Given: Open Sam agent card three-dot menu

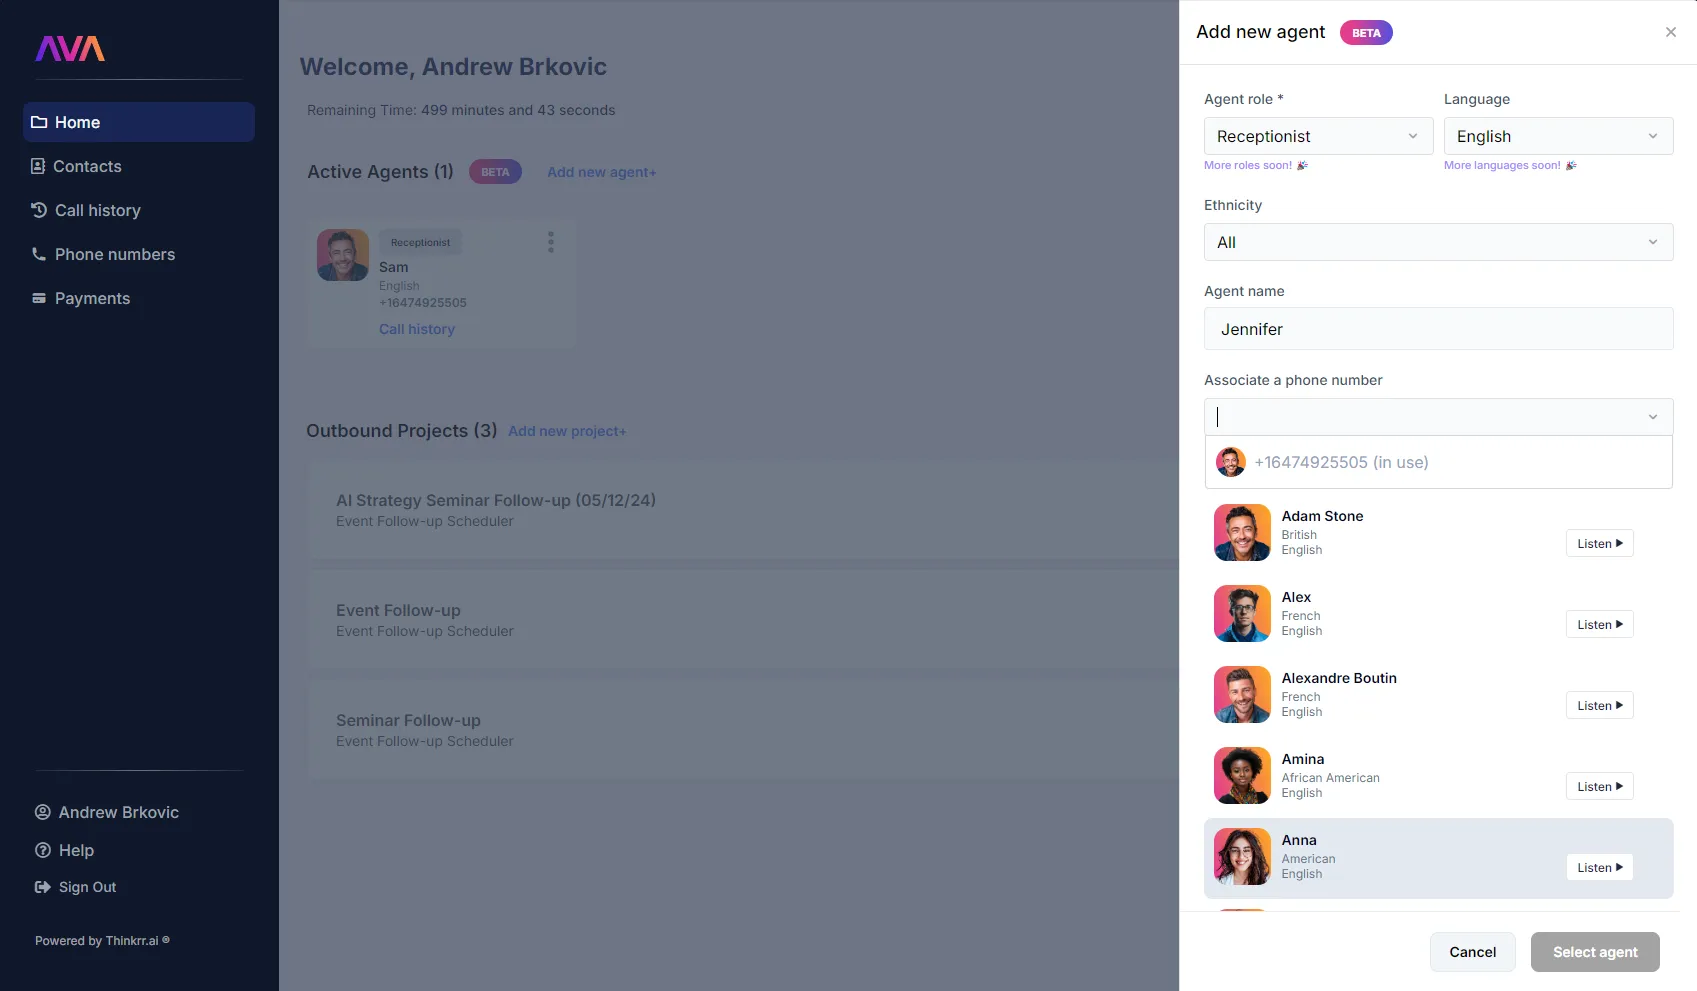Looking at the screenshot, I should (x=551, y=242).
